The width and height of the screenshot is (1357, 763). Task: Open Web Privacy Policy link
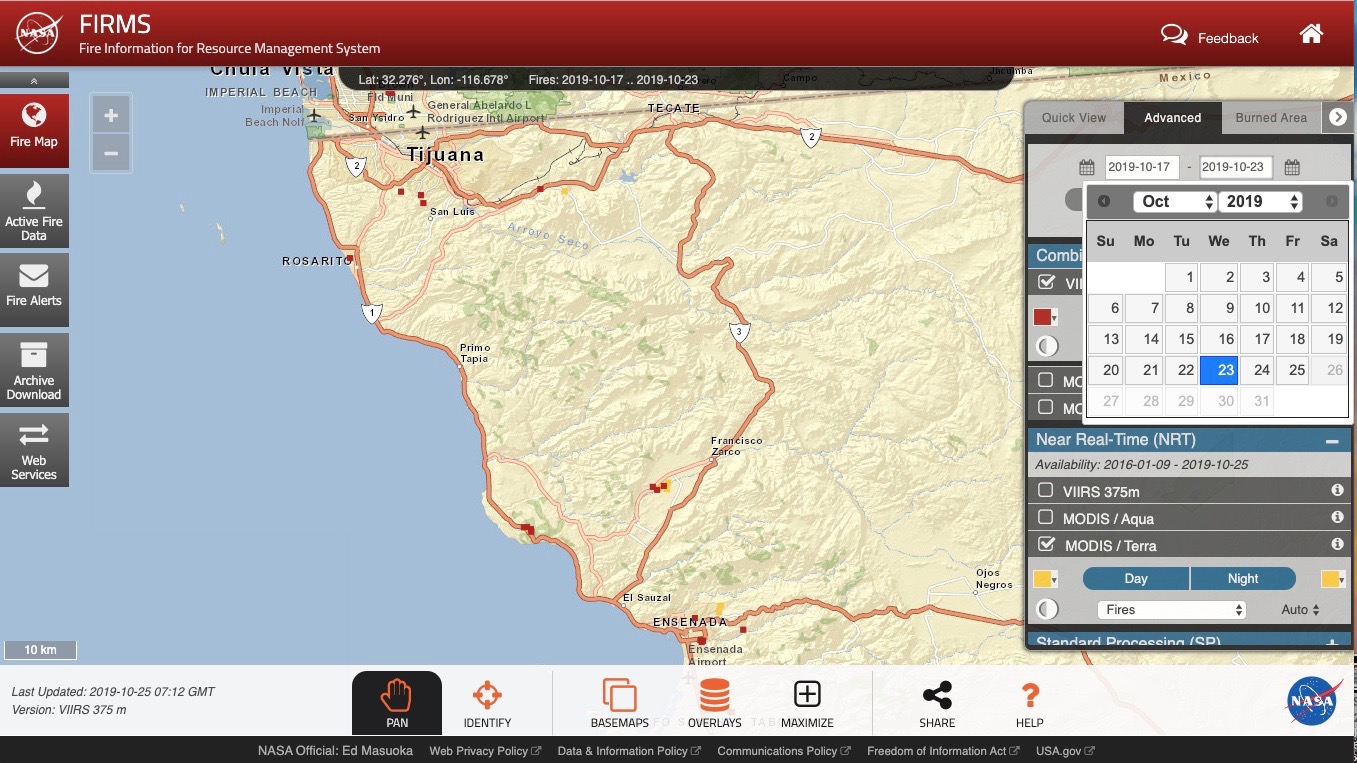point(485,751)
